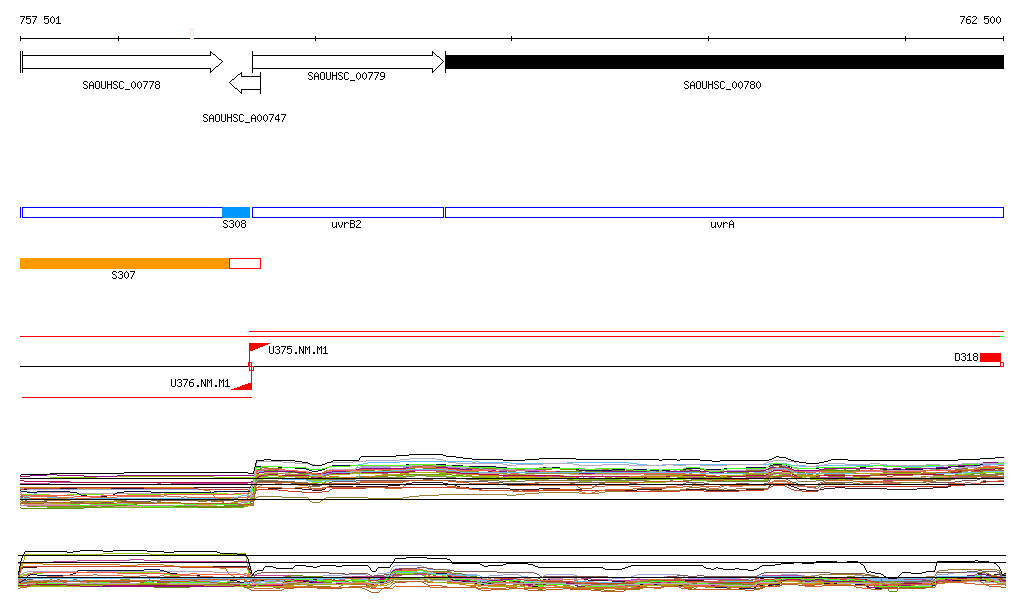
Task: Click the white red-outlined box after S307
Action: tap(245, 263)
